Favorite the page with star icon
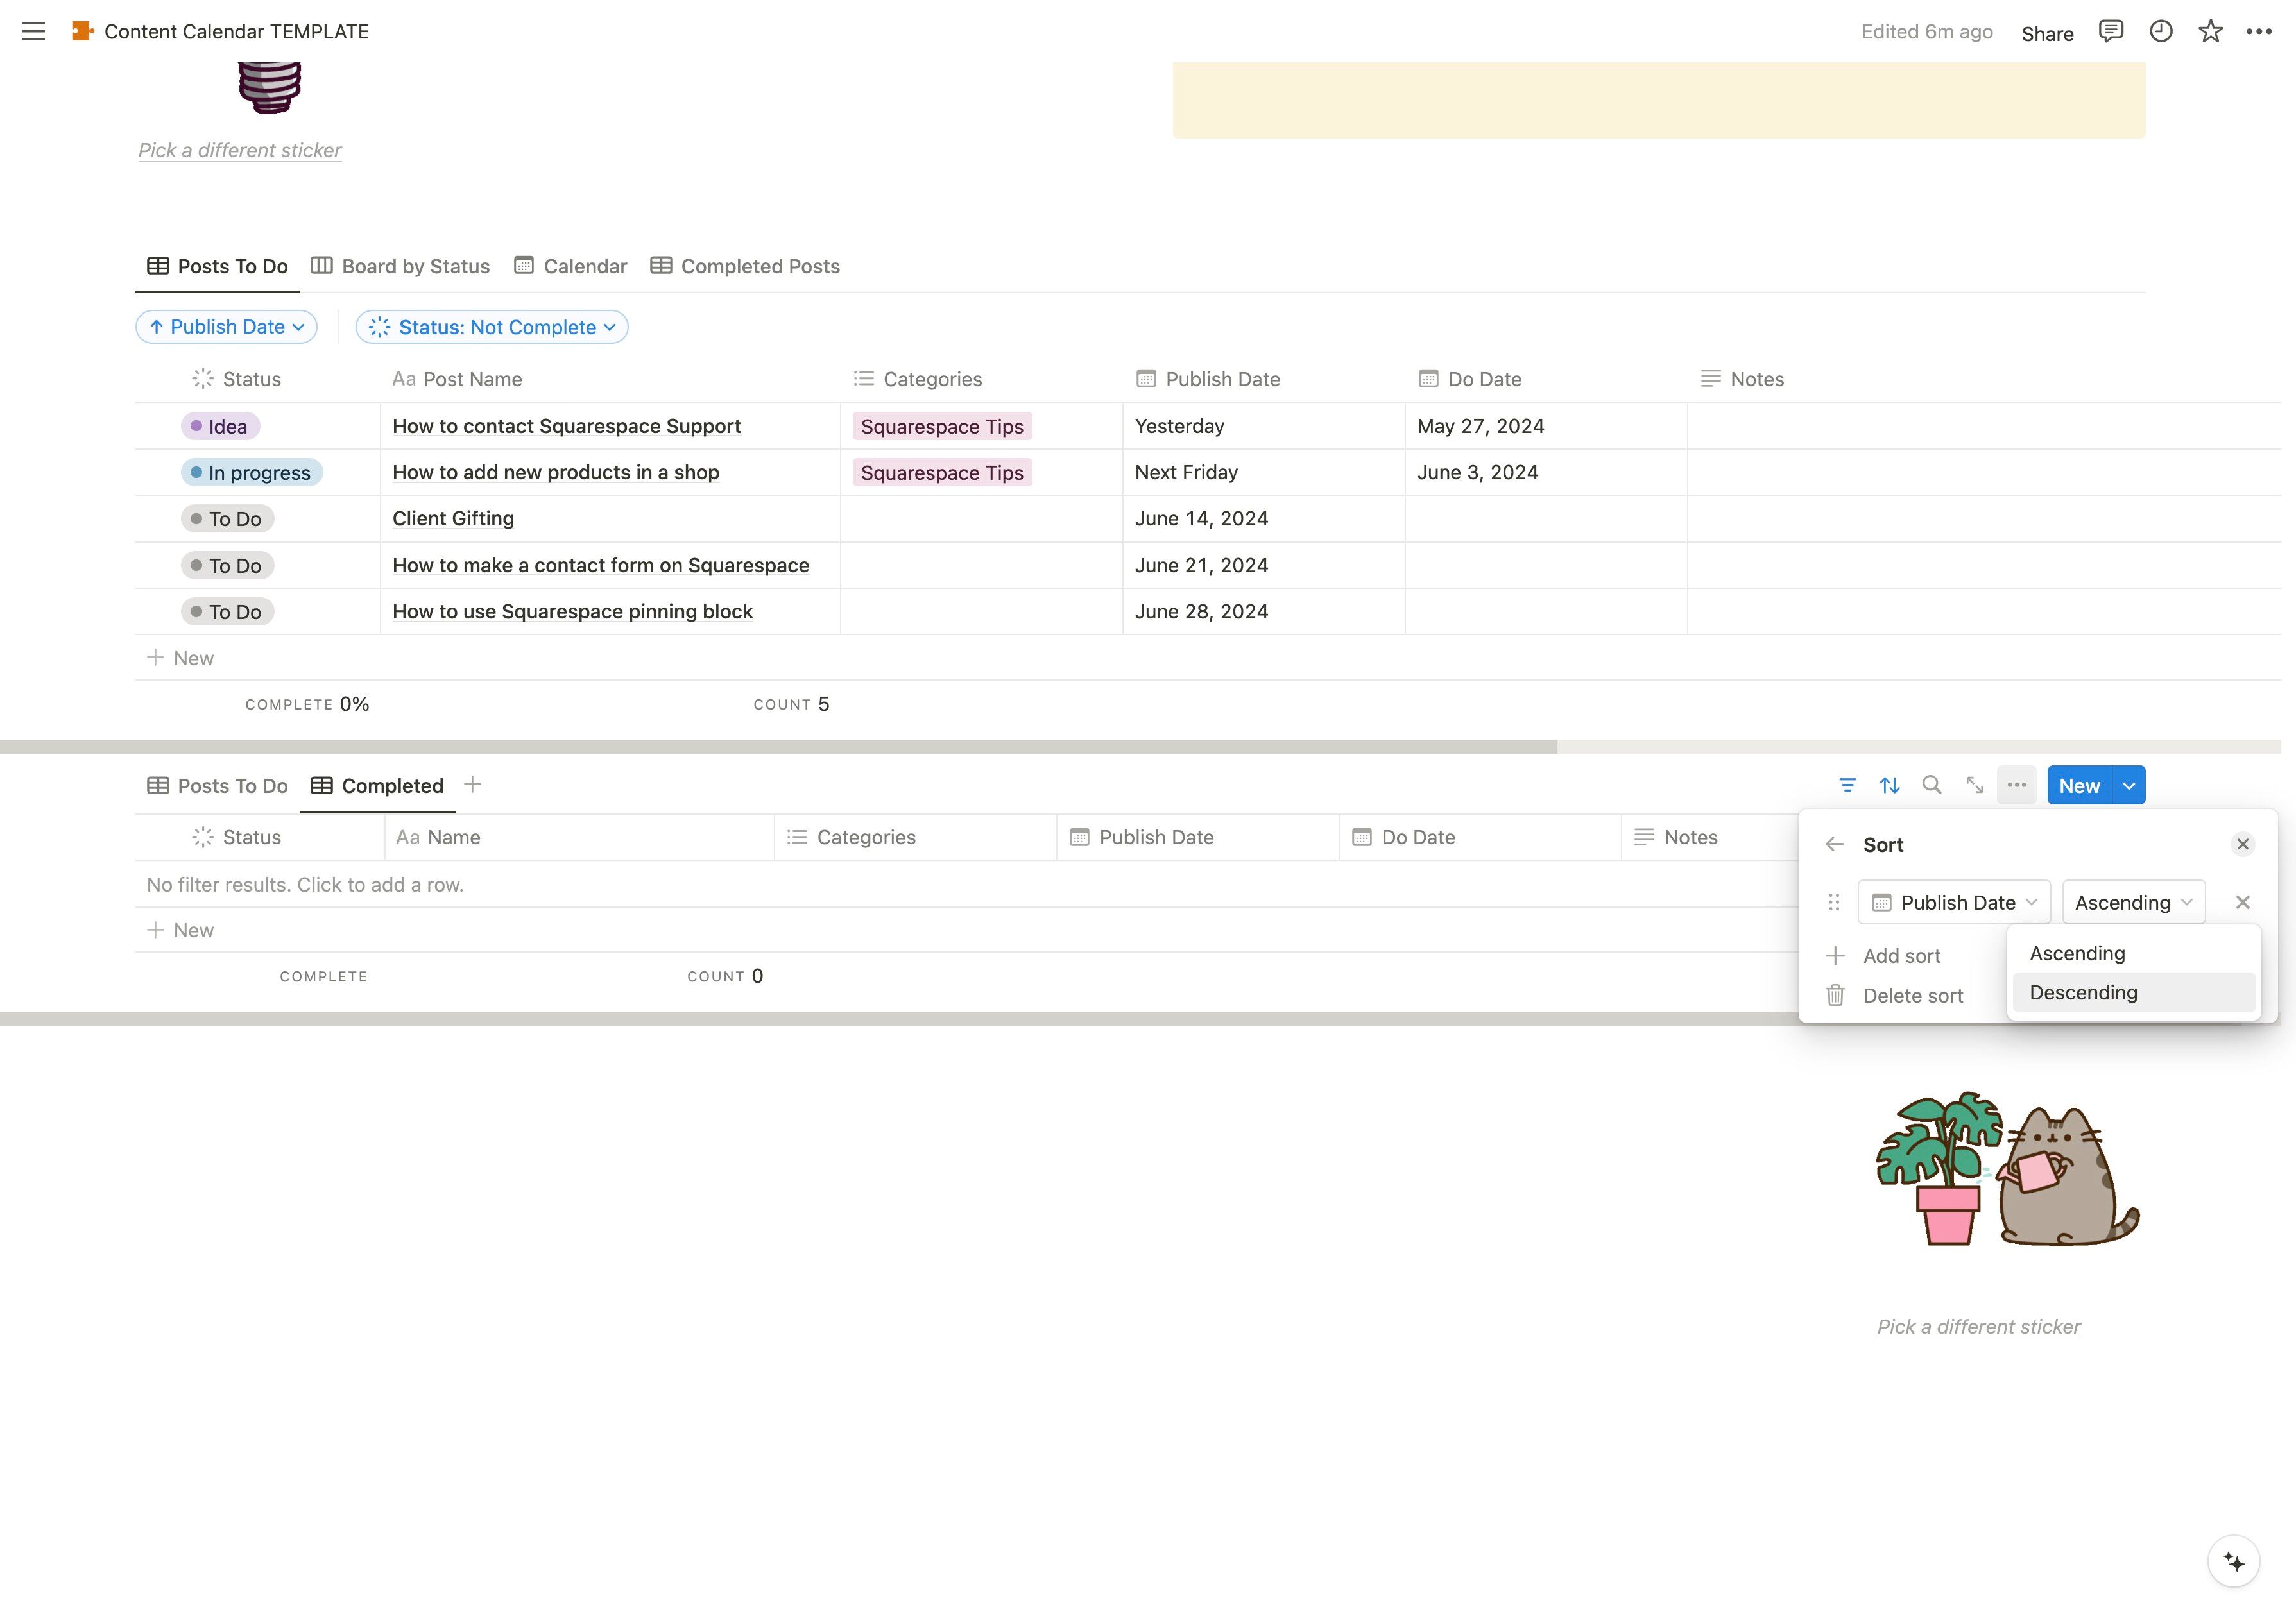 coord(2210,31)
